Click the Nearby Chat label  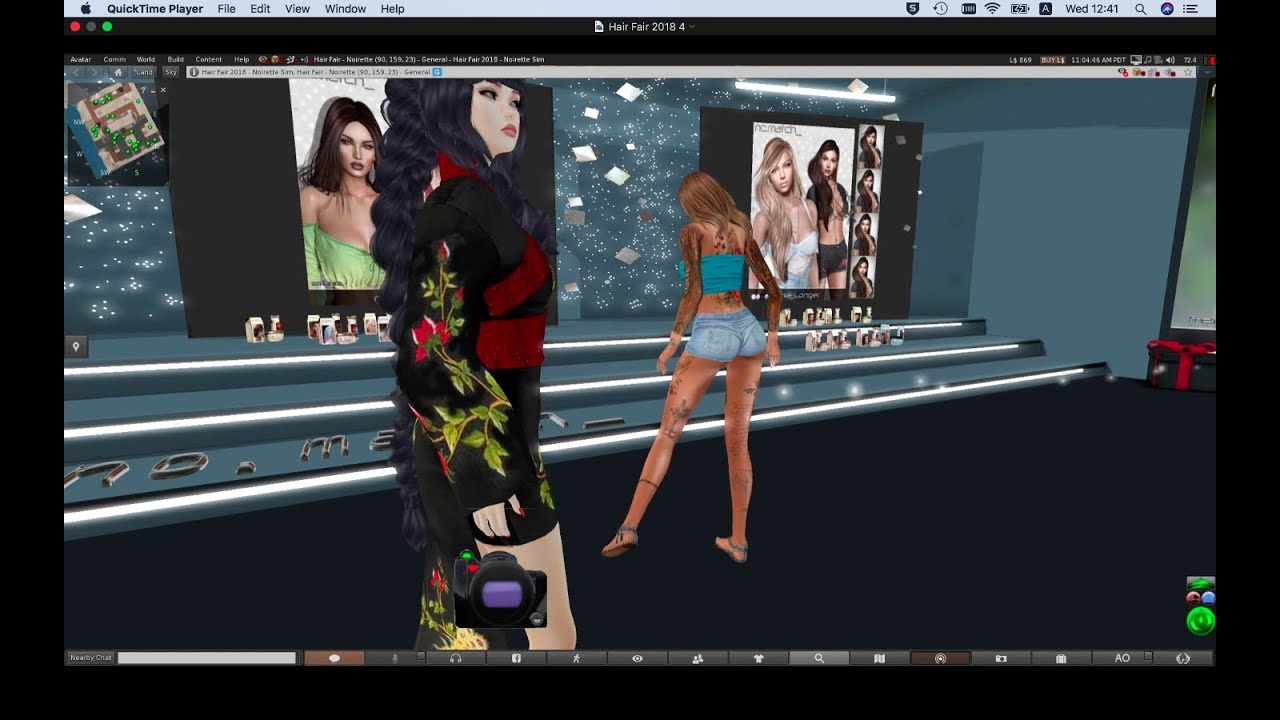tap(90, 658)
